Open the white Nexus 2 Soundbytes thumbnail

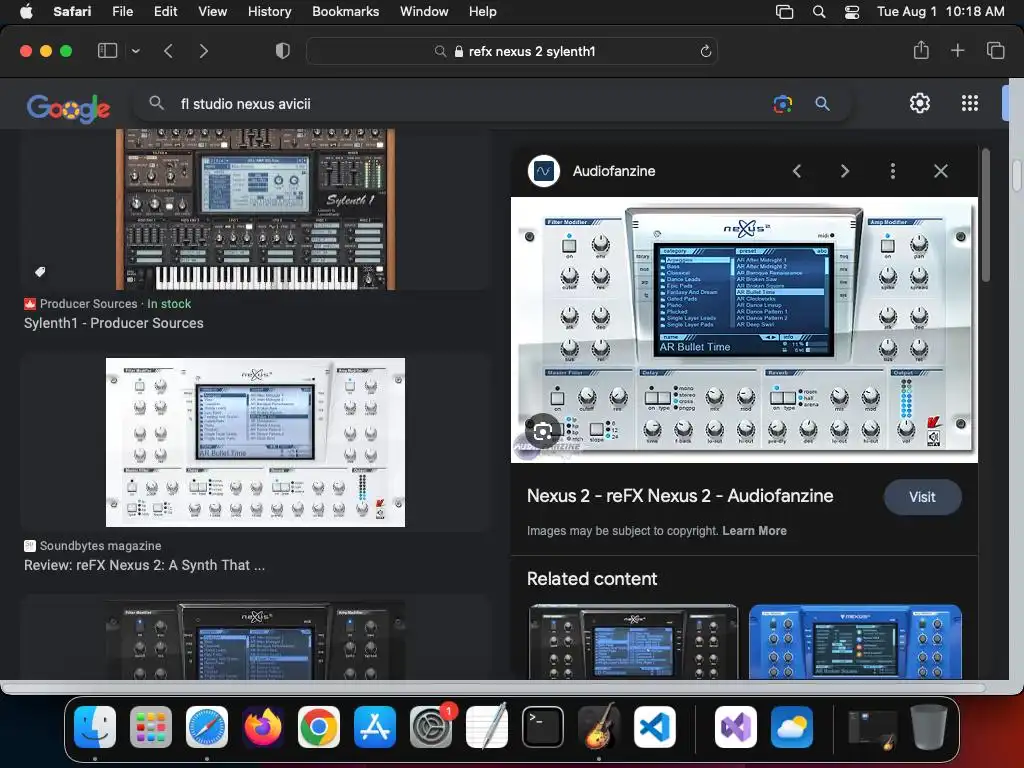[x=255, y=442]
